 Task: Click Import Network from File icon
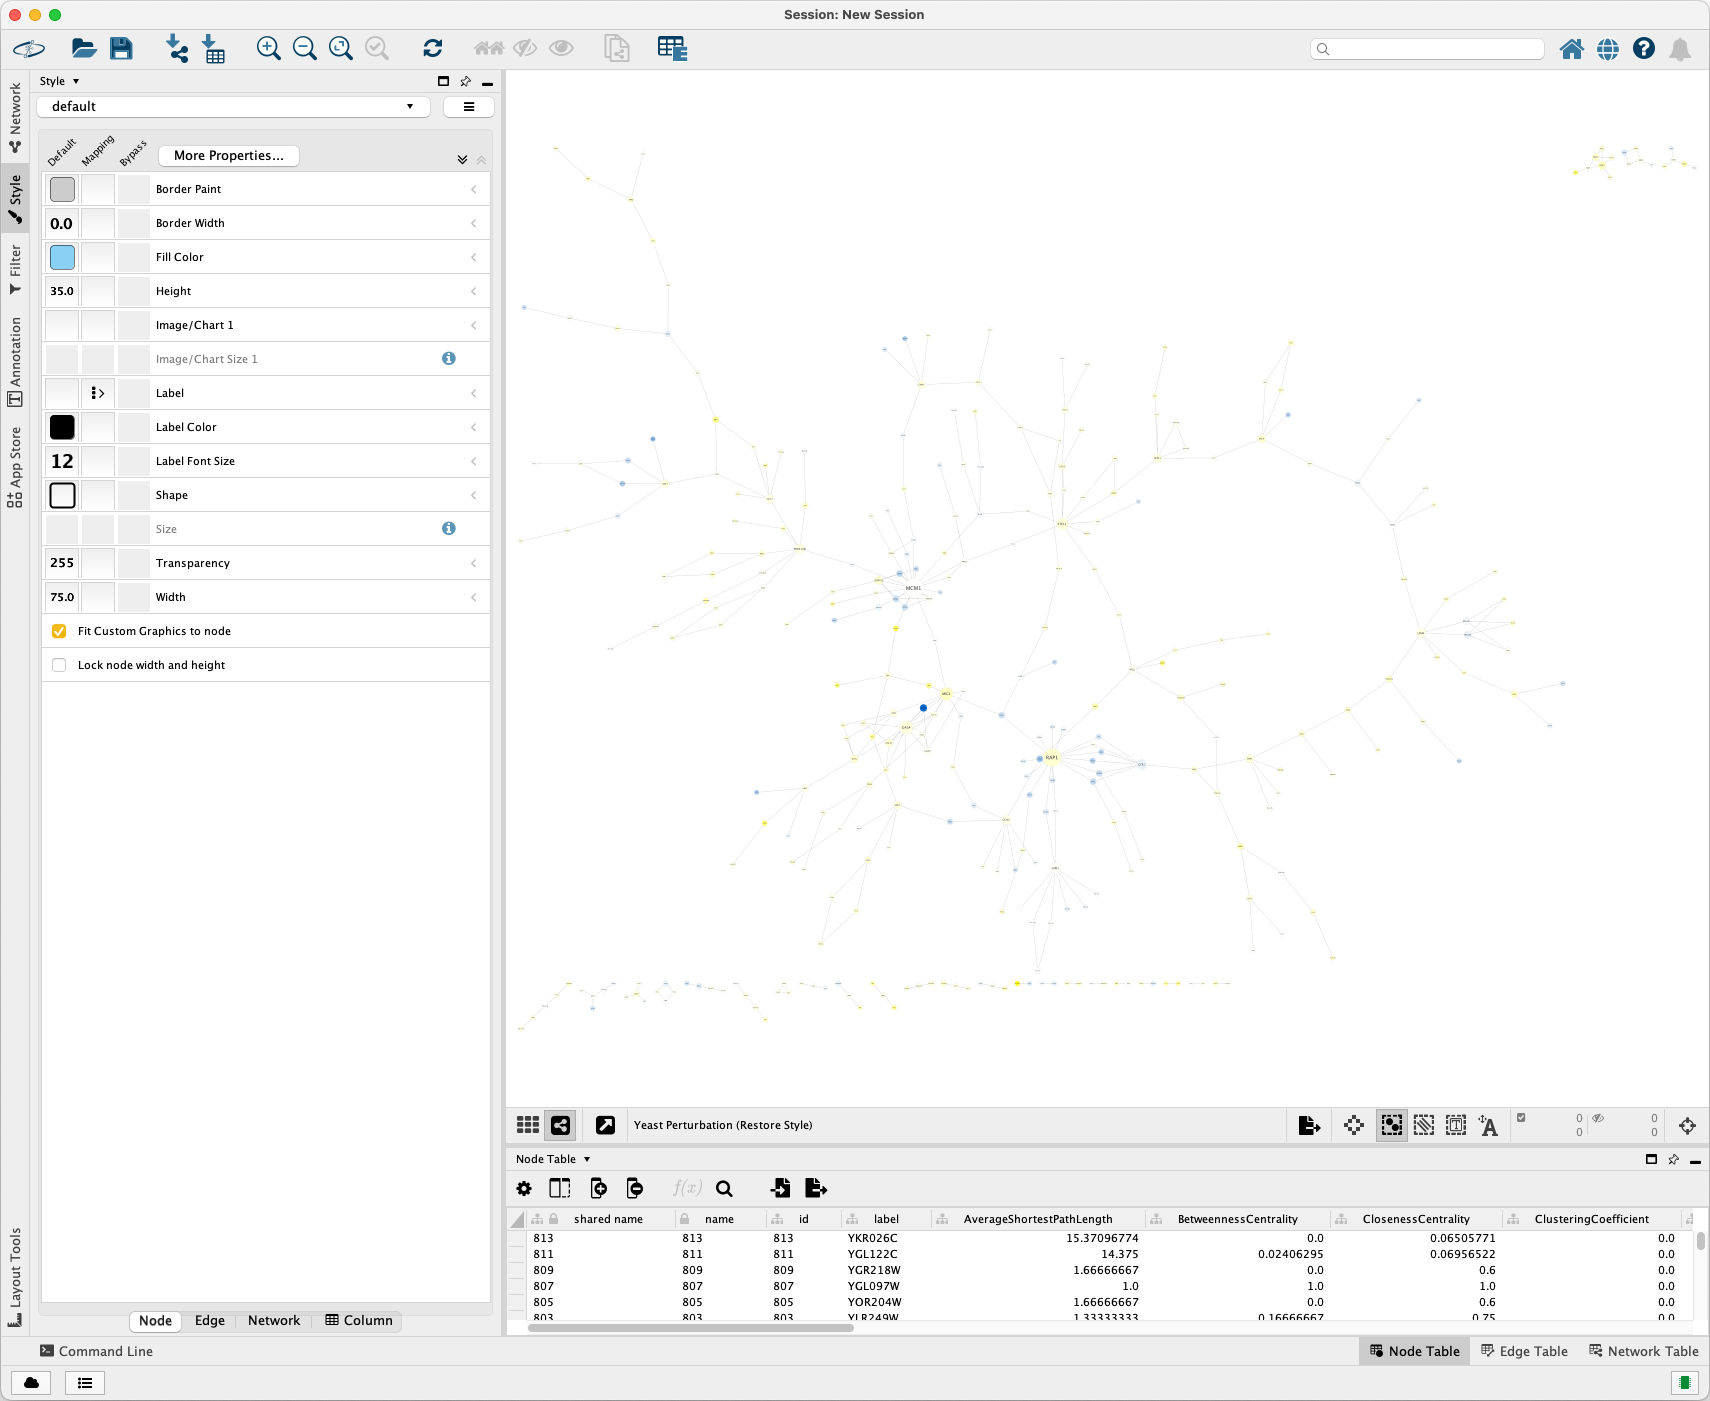coord(177,48)
